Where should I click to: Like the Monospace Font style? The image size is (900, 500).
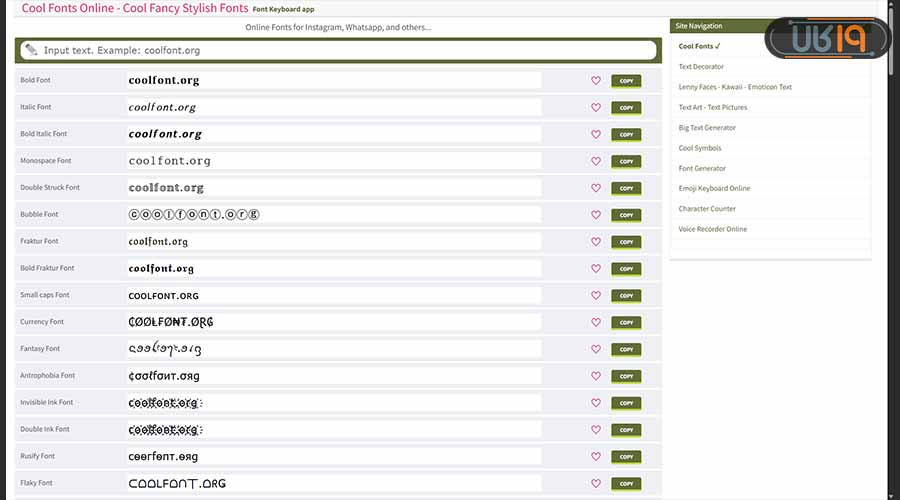click(596, 161)
